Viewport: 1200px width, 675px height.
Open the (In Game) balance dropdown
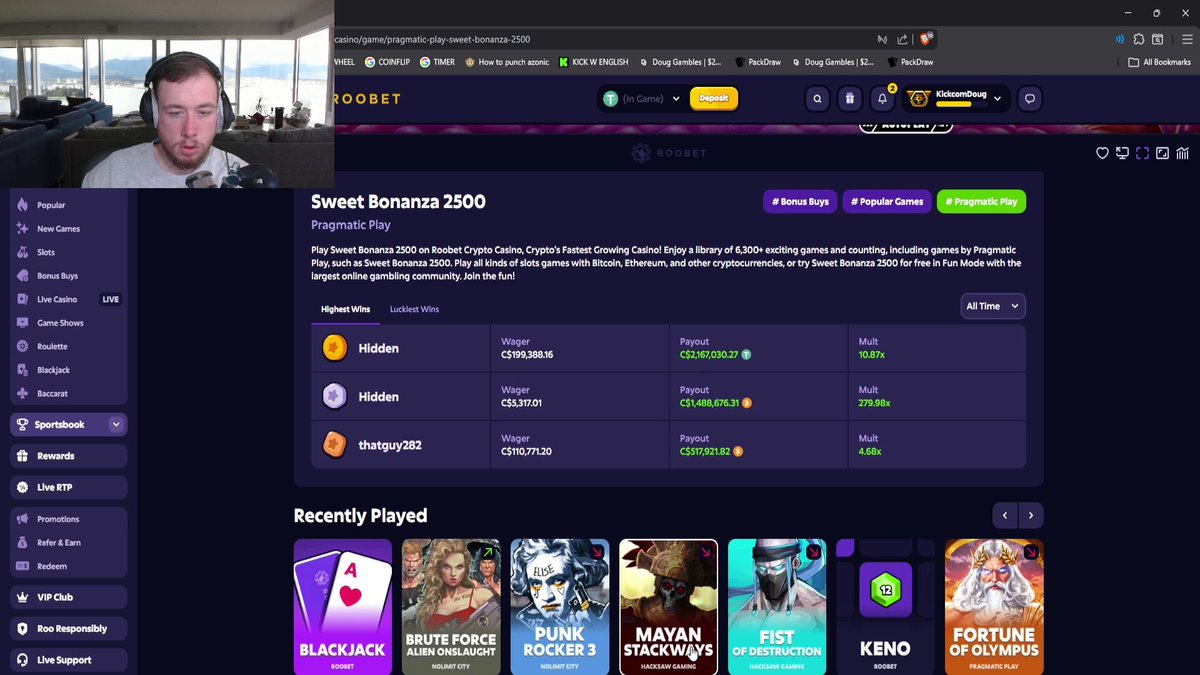tap(640, 98)
